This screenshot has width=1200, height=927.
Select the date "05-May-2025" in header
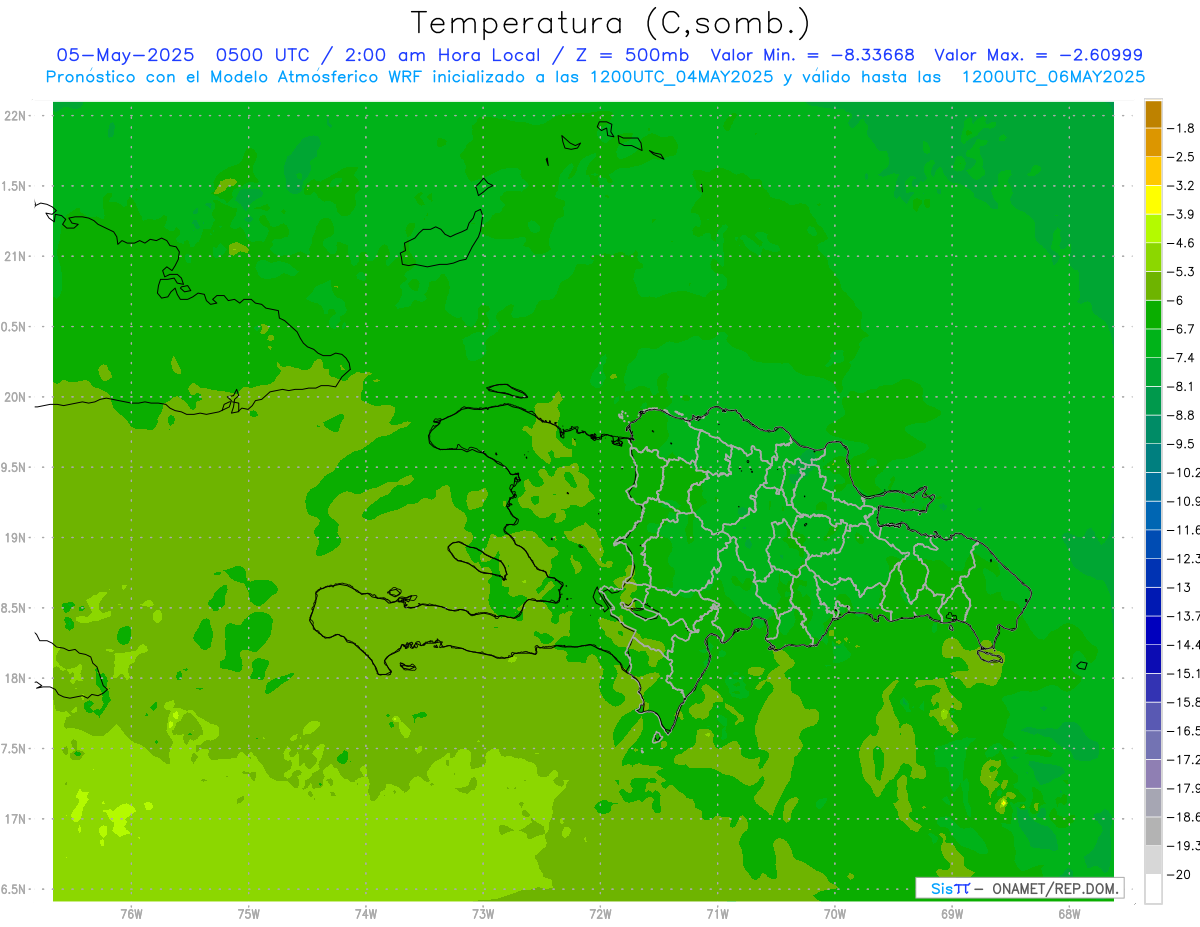point(124,55)
